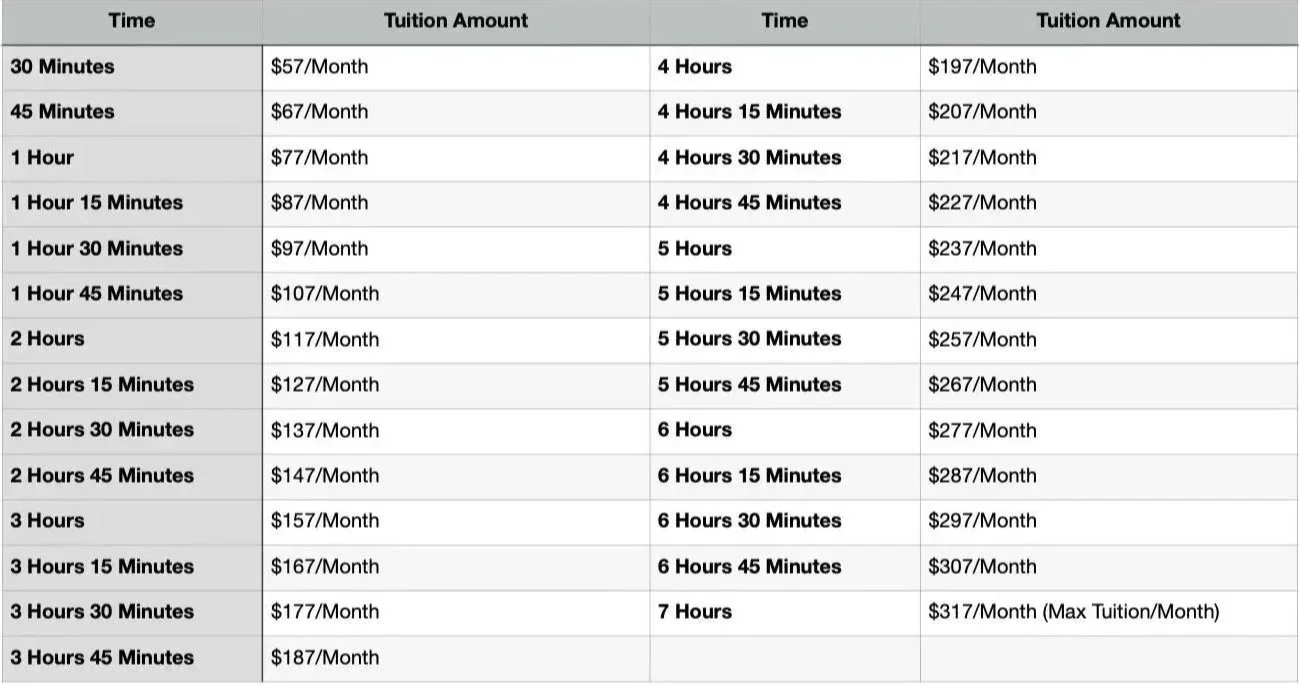Screen dimensions: 1299x686
Task: Click the 30 Minutes row label
Action: [62, 67]
